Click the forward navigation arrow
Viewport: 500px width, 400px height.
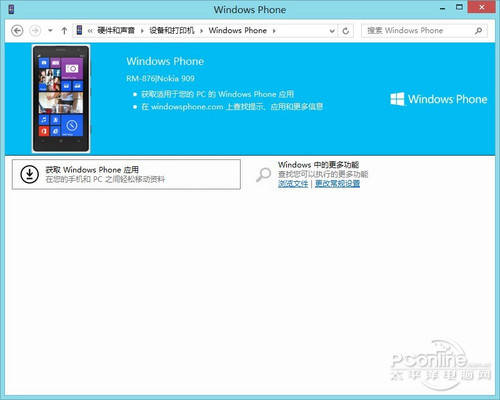click(35, 31)
